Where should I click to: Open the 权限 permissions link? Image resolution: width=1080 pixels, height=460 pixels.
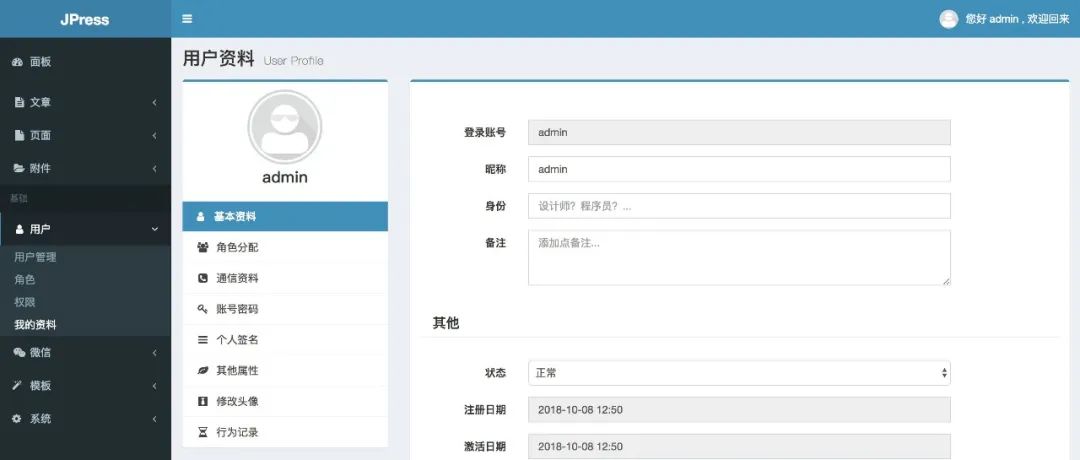click(x=24, y=302)
